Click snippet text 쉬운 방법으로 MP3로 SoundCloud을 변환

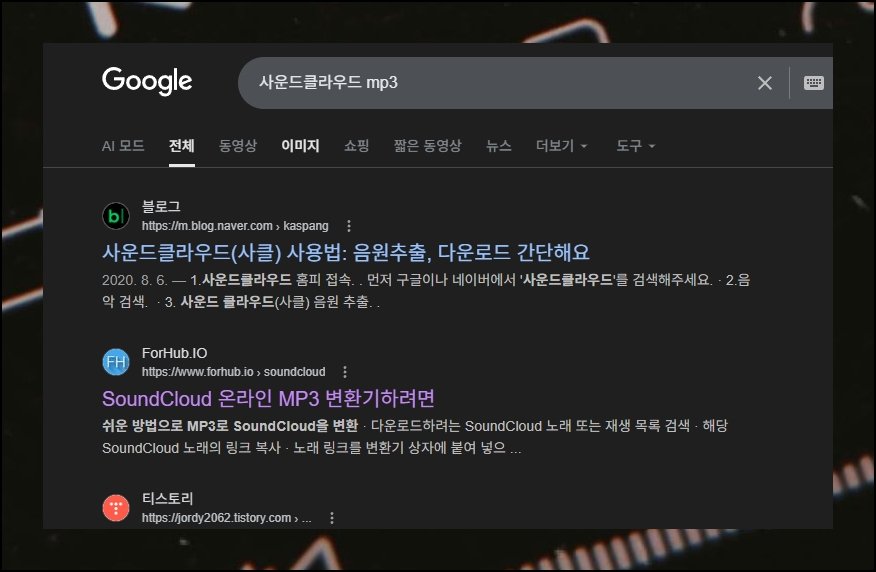[x=230, y=426]
